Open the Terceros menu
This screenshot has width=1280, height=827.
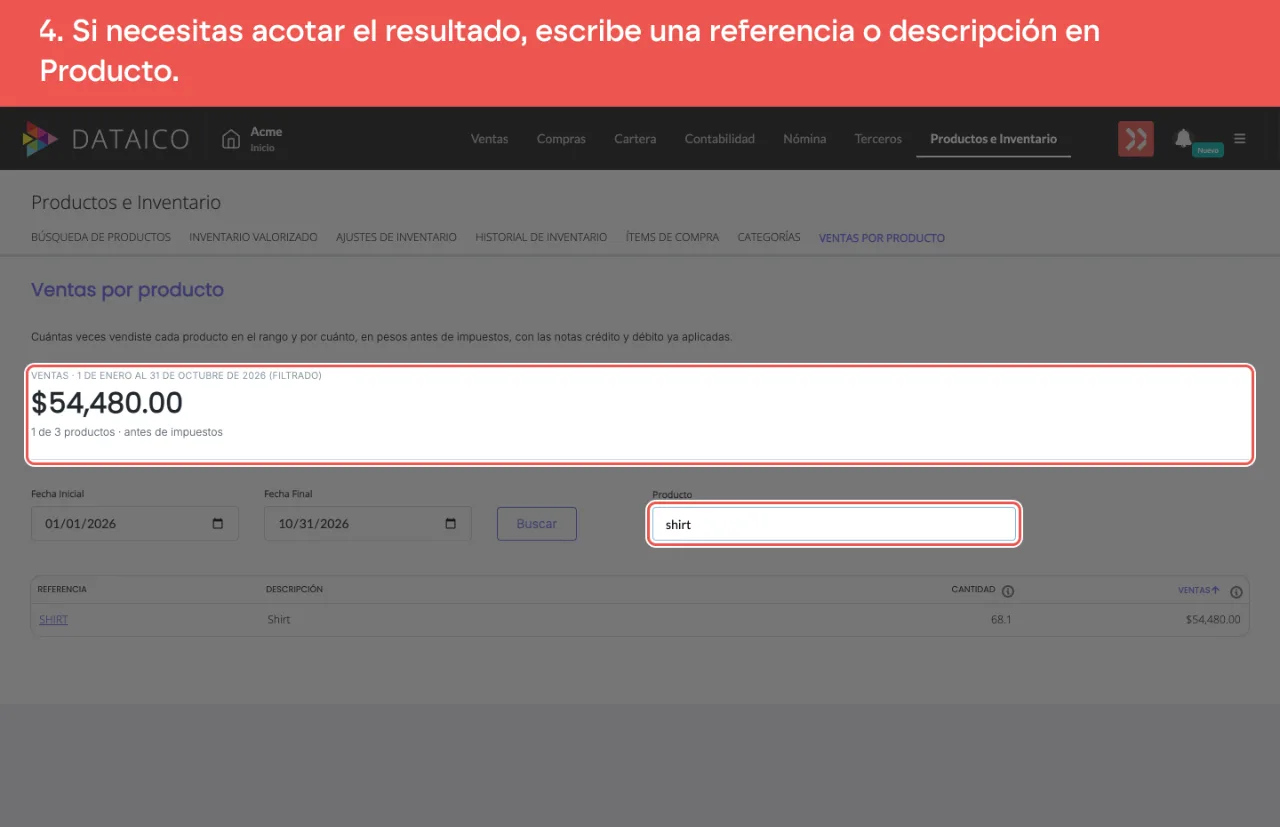point(878,139)
